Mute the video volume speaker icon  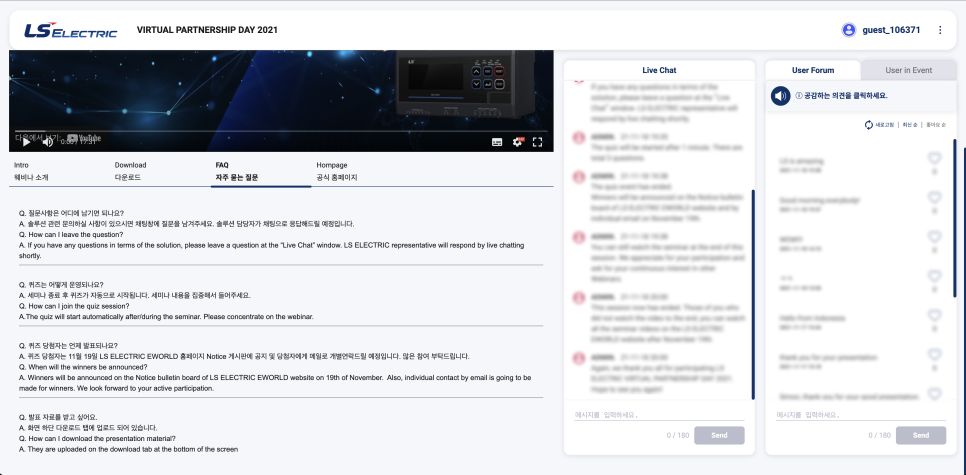pyautogui.click(x=47, y=142)
